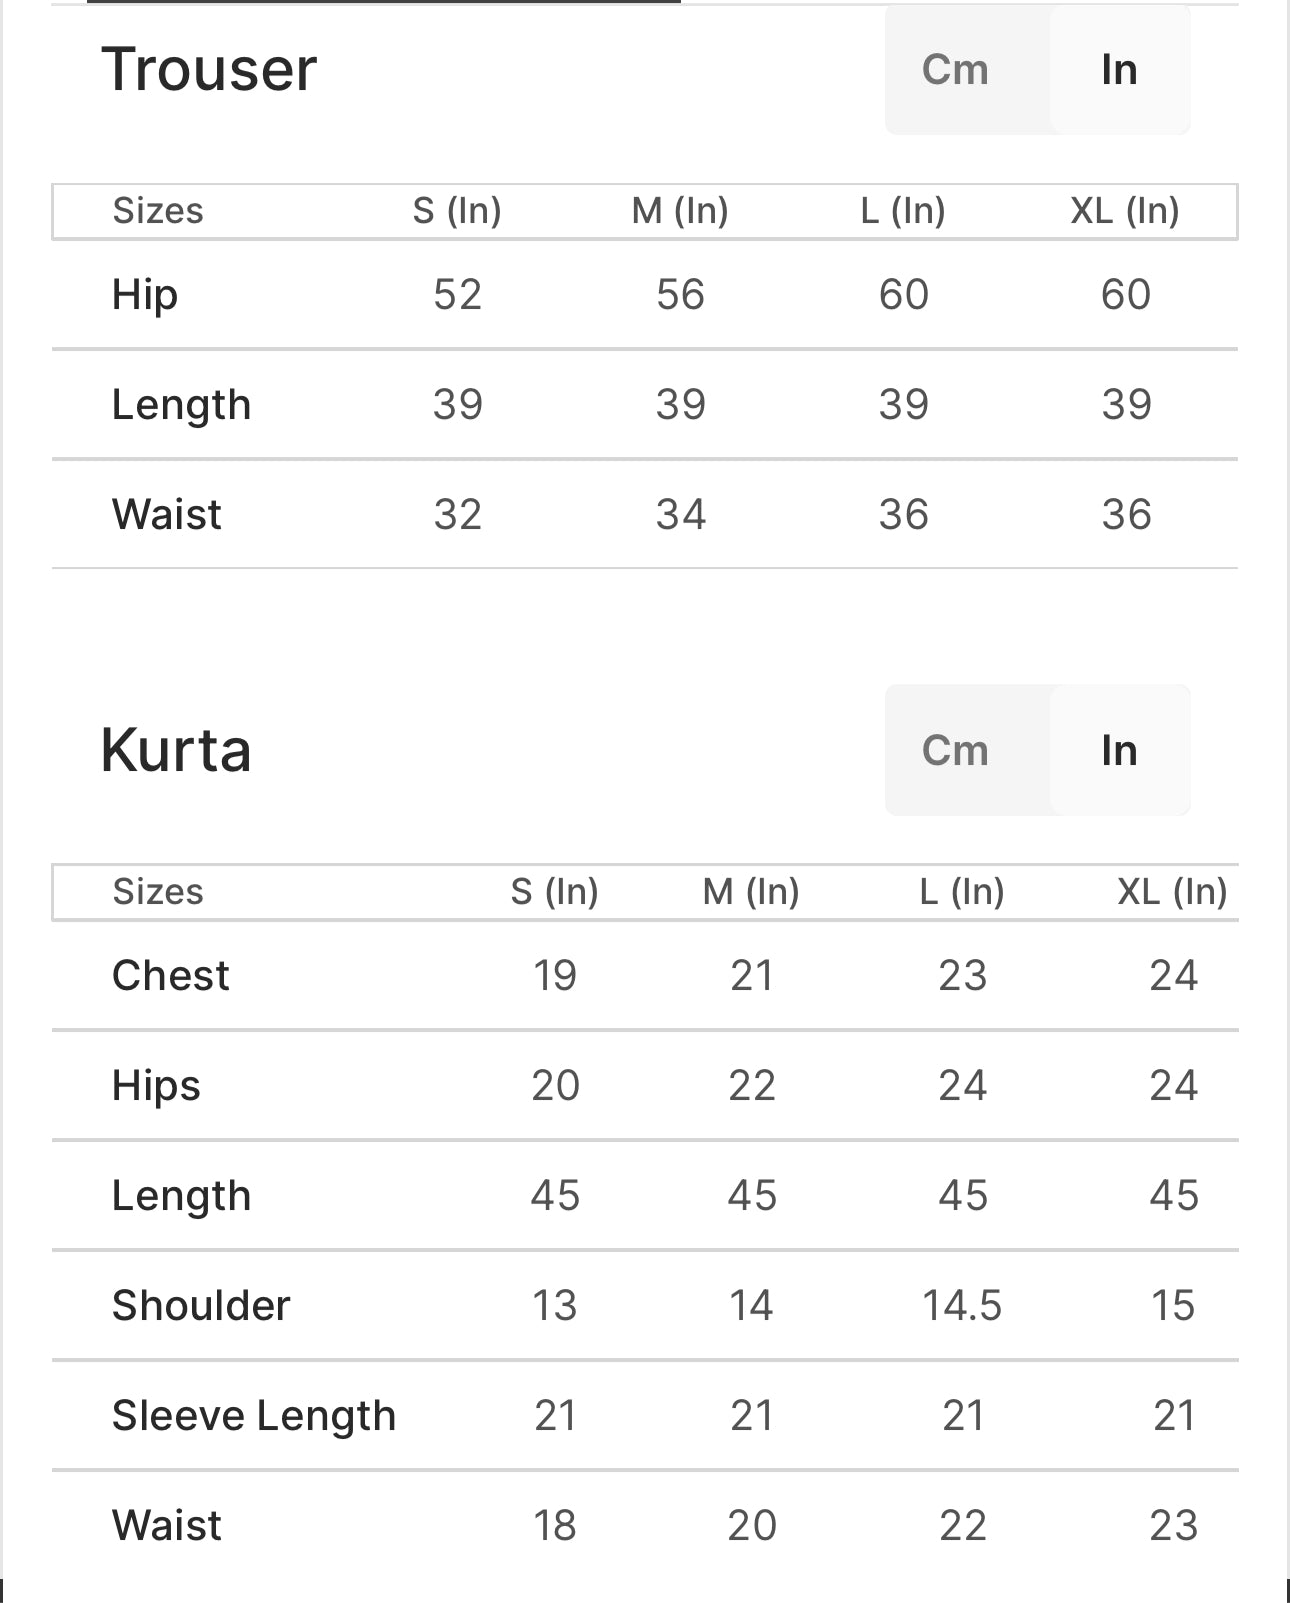This screenshot has height=1603, width=1290.
Task: Click the Sleeve Length row label
Action: click(x=254, y=1416)
